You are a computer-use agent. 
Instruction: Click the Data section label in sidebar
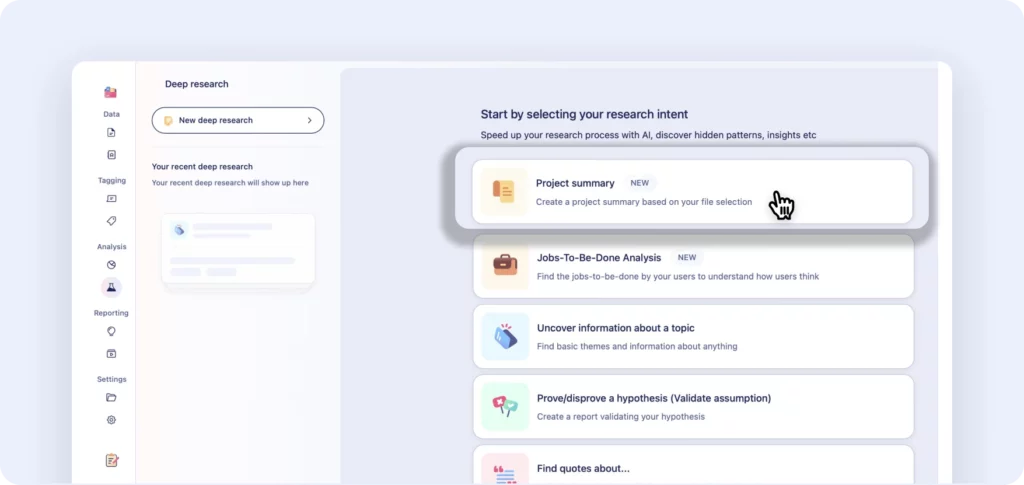(111, 114)
